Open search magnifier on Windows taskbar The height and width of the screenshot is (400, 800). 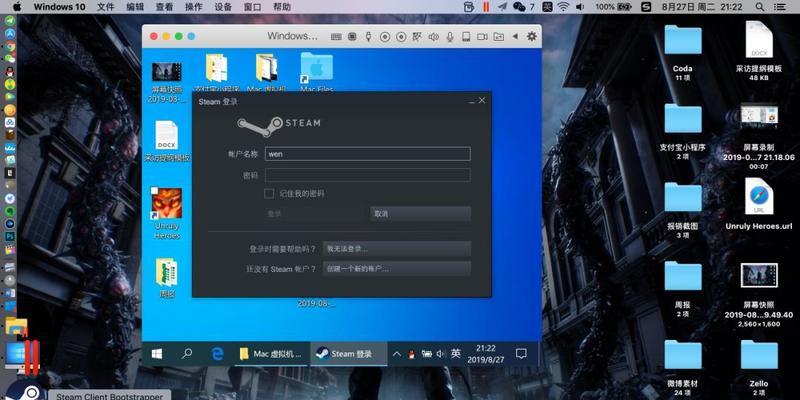(187, 354)
